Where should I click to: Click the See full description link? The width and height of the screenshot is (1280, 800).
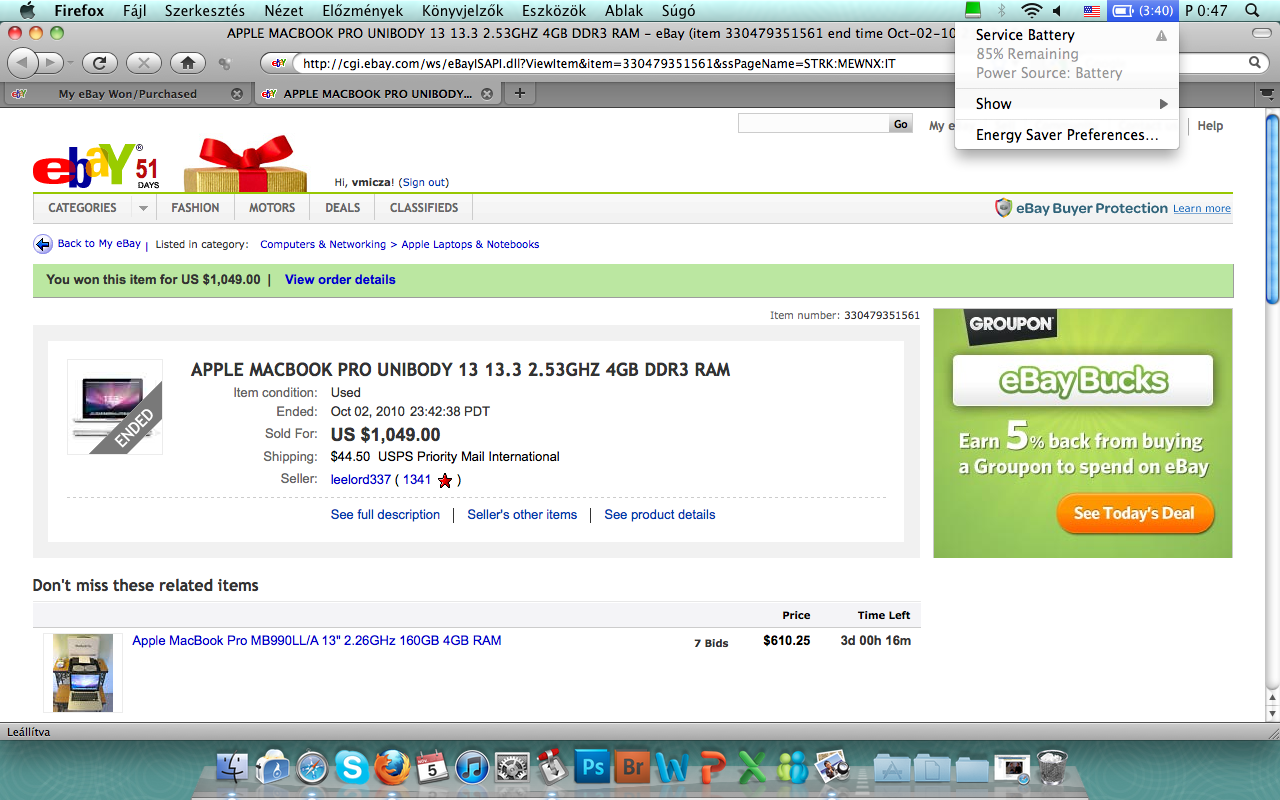click(385, 515)
